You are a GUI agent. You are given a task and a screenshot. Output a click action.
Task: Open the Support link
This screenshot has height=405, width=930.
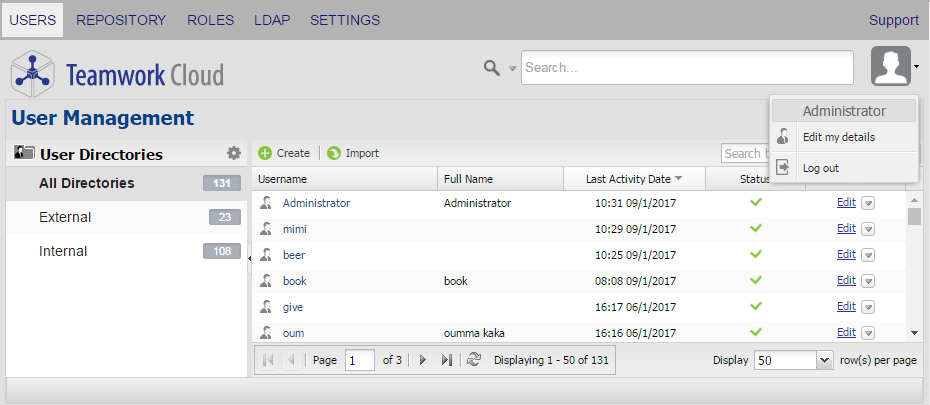[893, 20]
